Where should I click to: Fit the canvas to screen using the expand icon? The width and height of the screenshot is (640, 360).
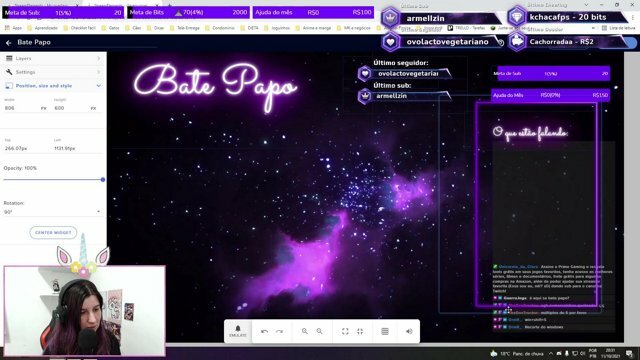click(345, 331)
